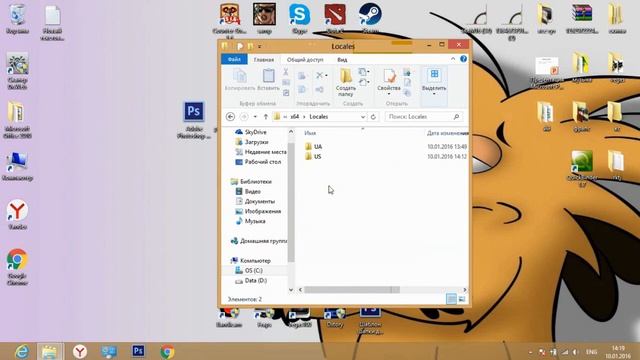This screenshot has width=640, height=360.
Task: Click the ENG language indicator in tray
Action: pyautogui.click(x=591, y=351)
